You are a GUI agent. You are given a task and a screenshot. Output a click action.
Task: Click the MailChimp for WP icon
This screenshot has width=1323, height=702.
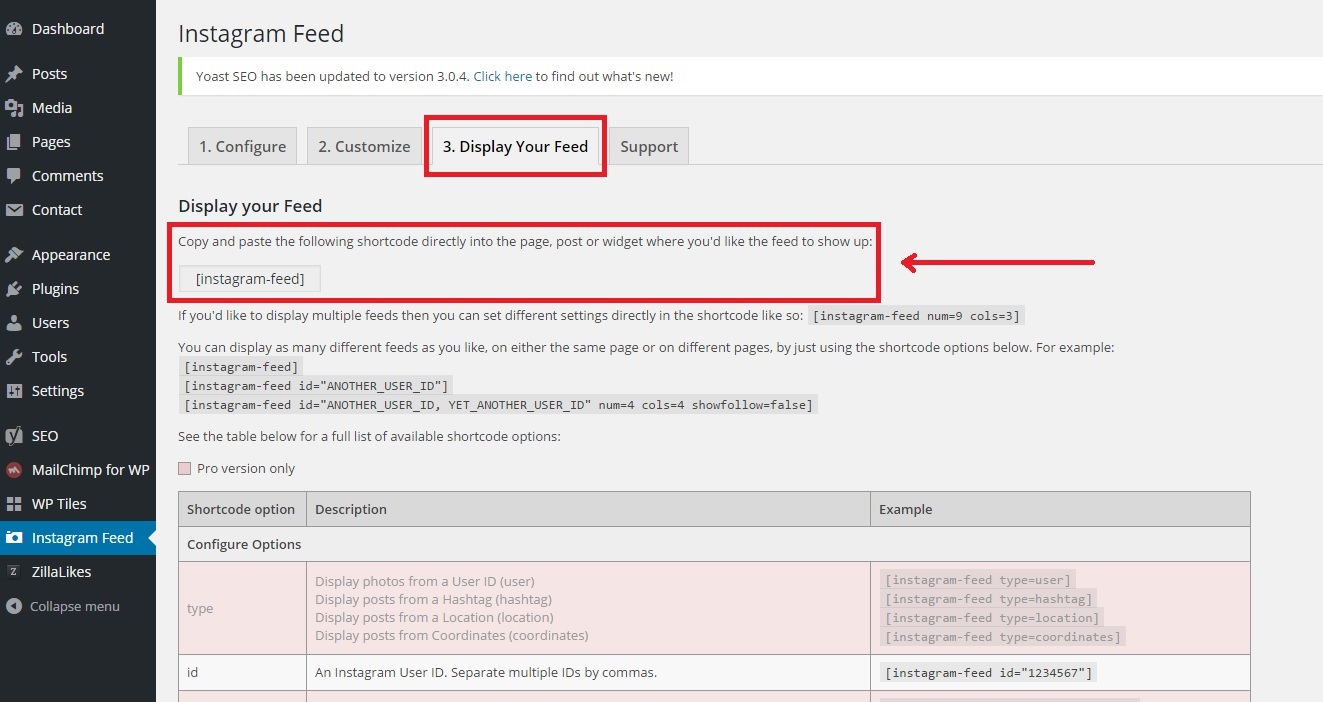(x=14, y=470)
